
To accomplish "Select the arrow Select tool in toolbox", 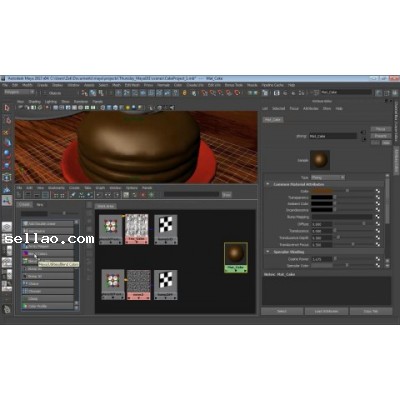I will (7, 108).
